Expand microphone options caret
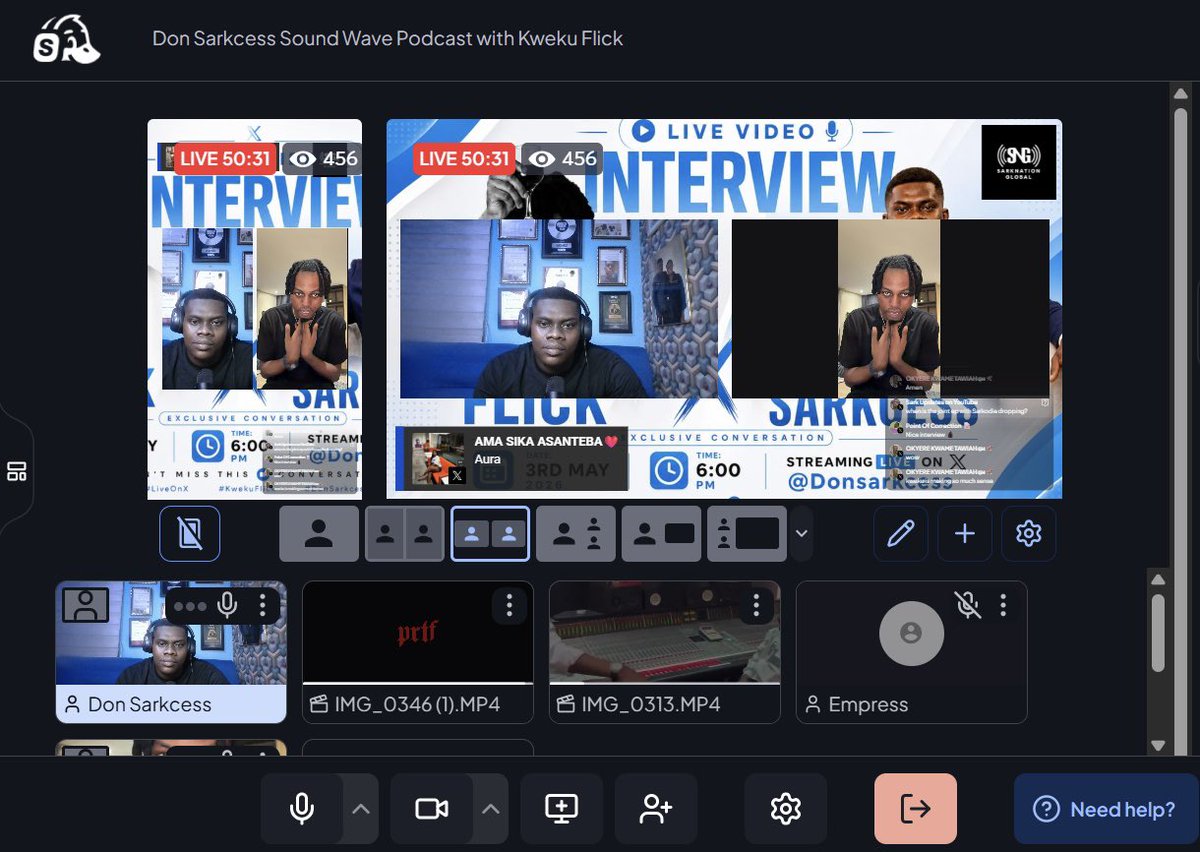 361,808
